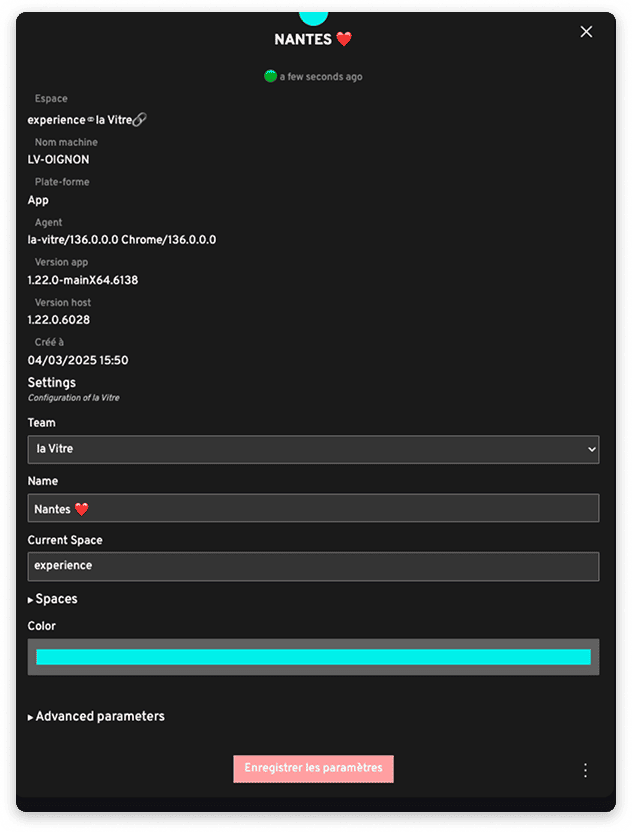This screenshot has width=632, height=832.
Task: Click the Settings section heading
Action: pos(51,383)
